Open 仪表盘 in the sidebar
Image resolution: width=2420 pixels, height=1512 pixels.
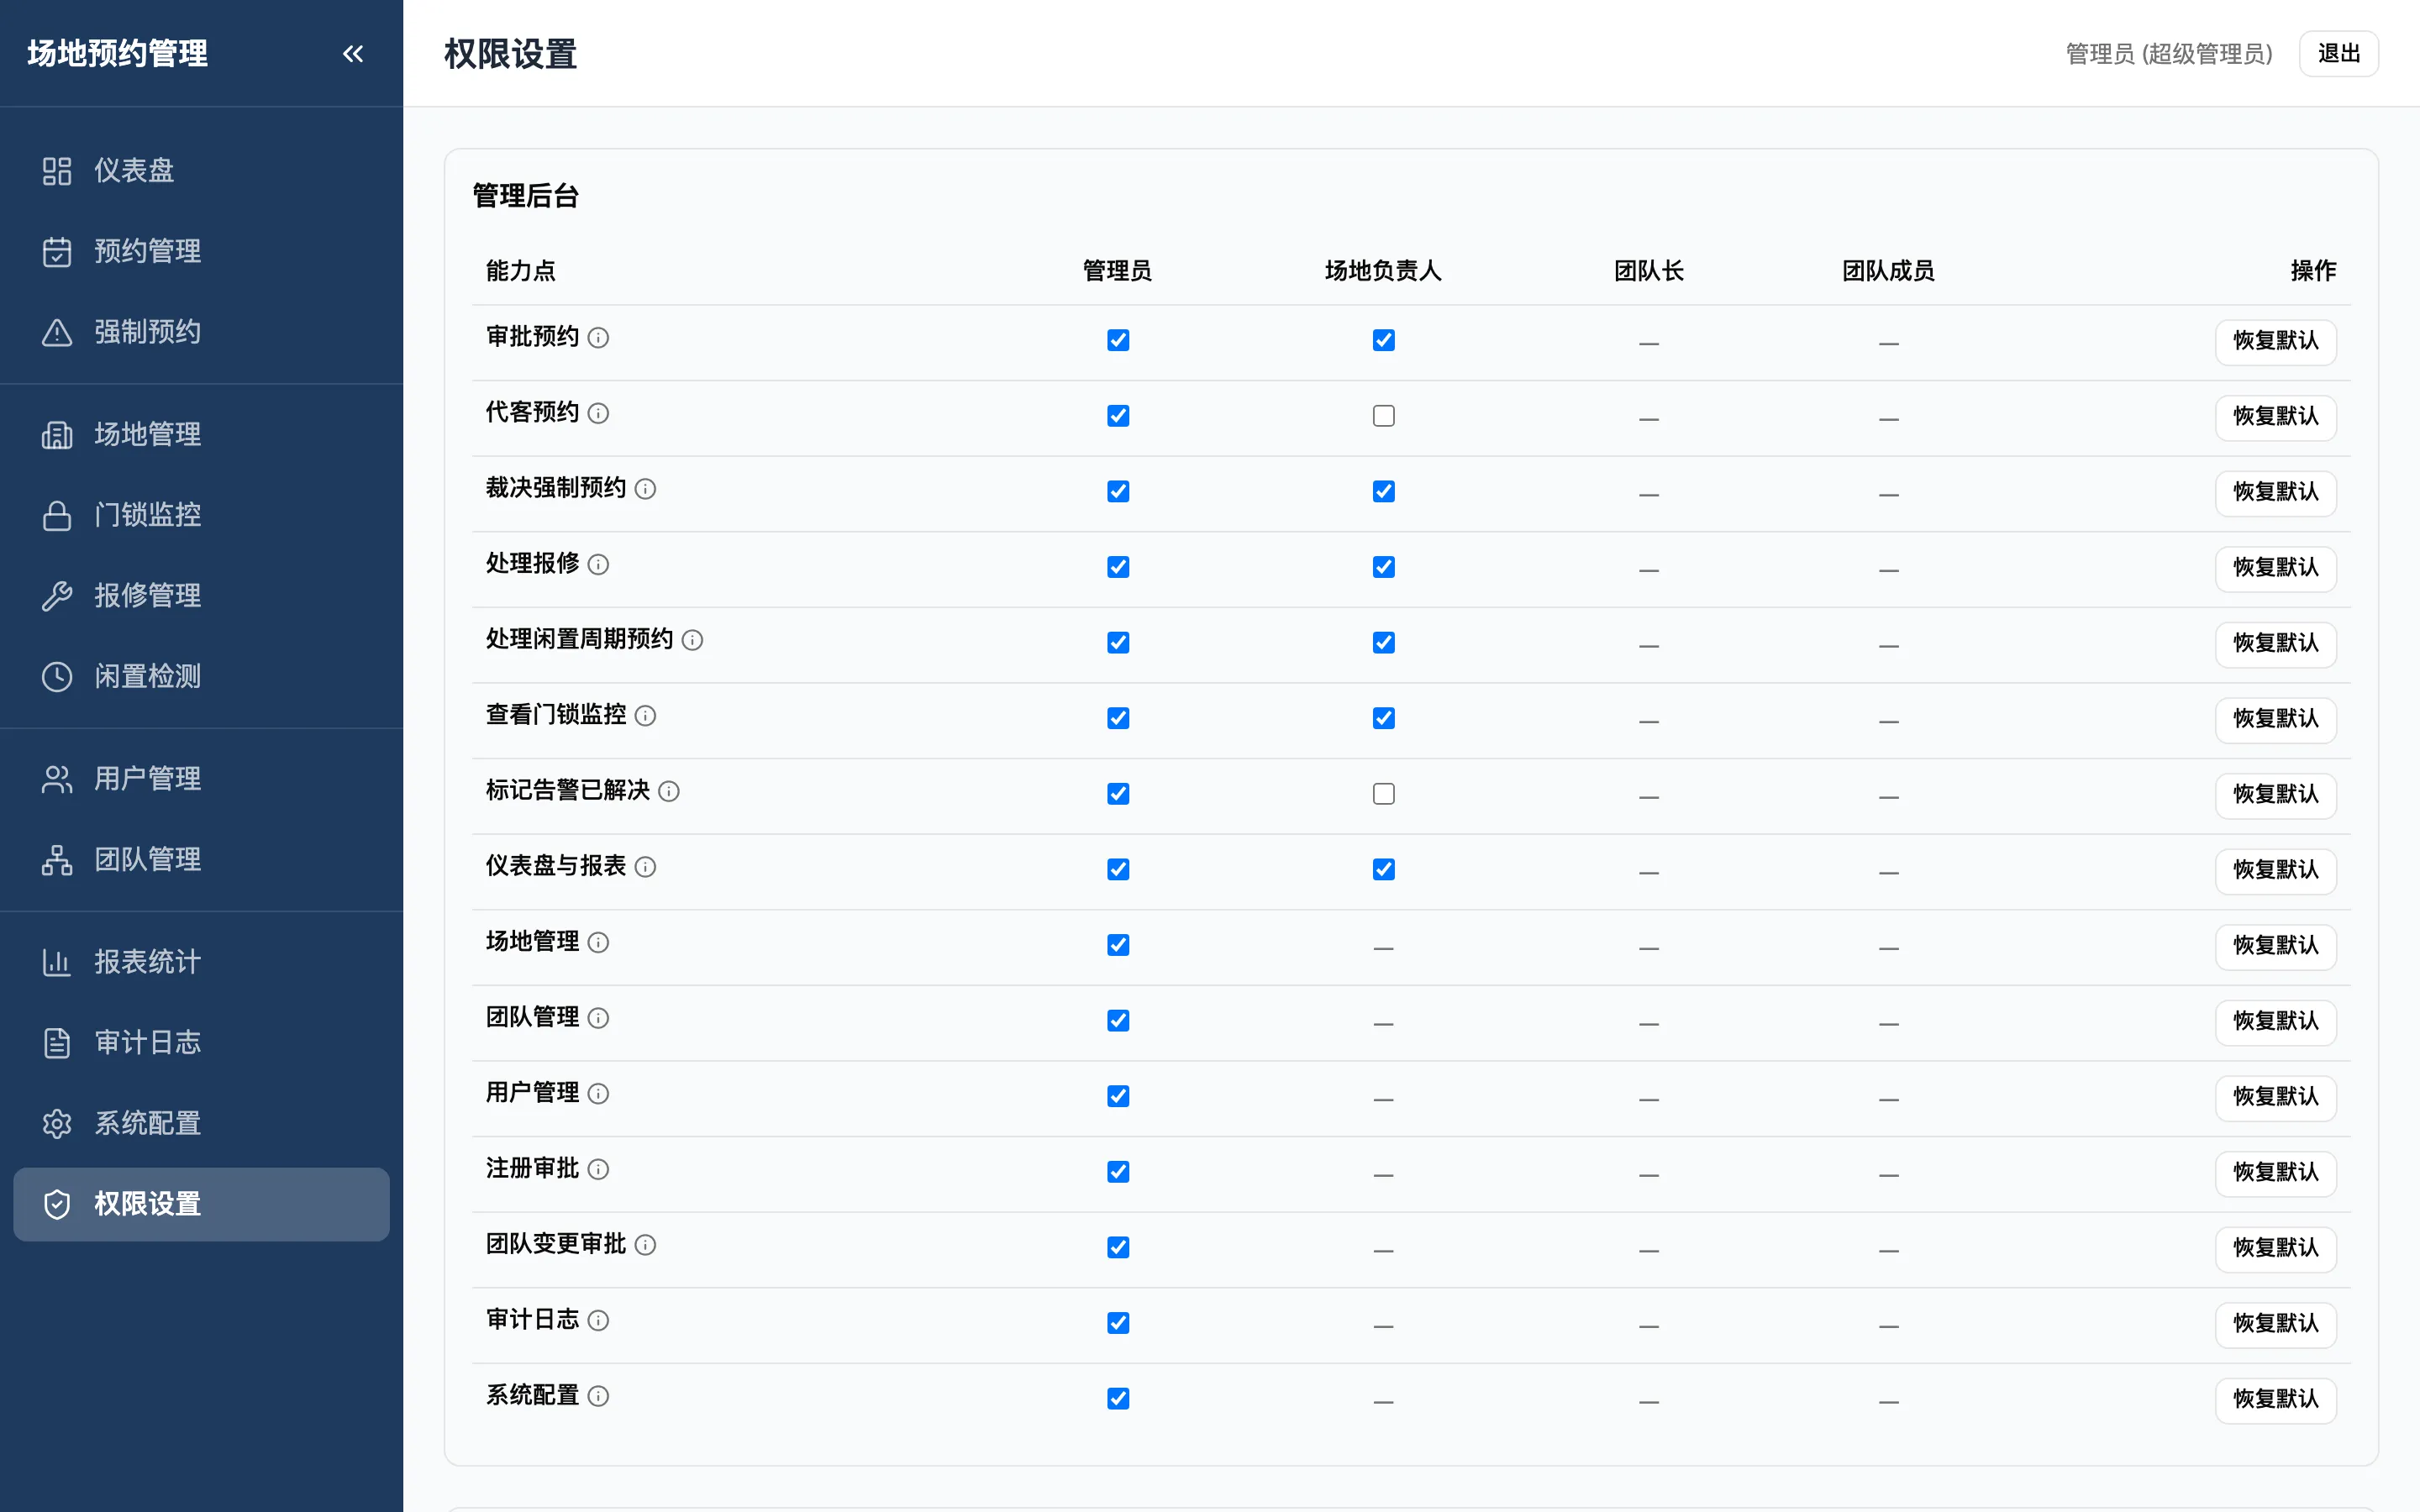tap(201, 171)
